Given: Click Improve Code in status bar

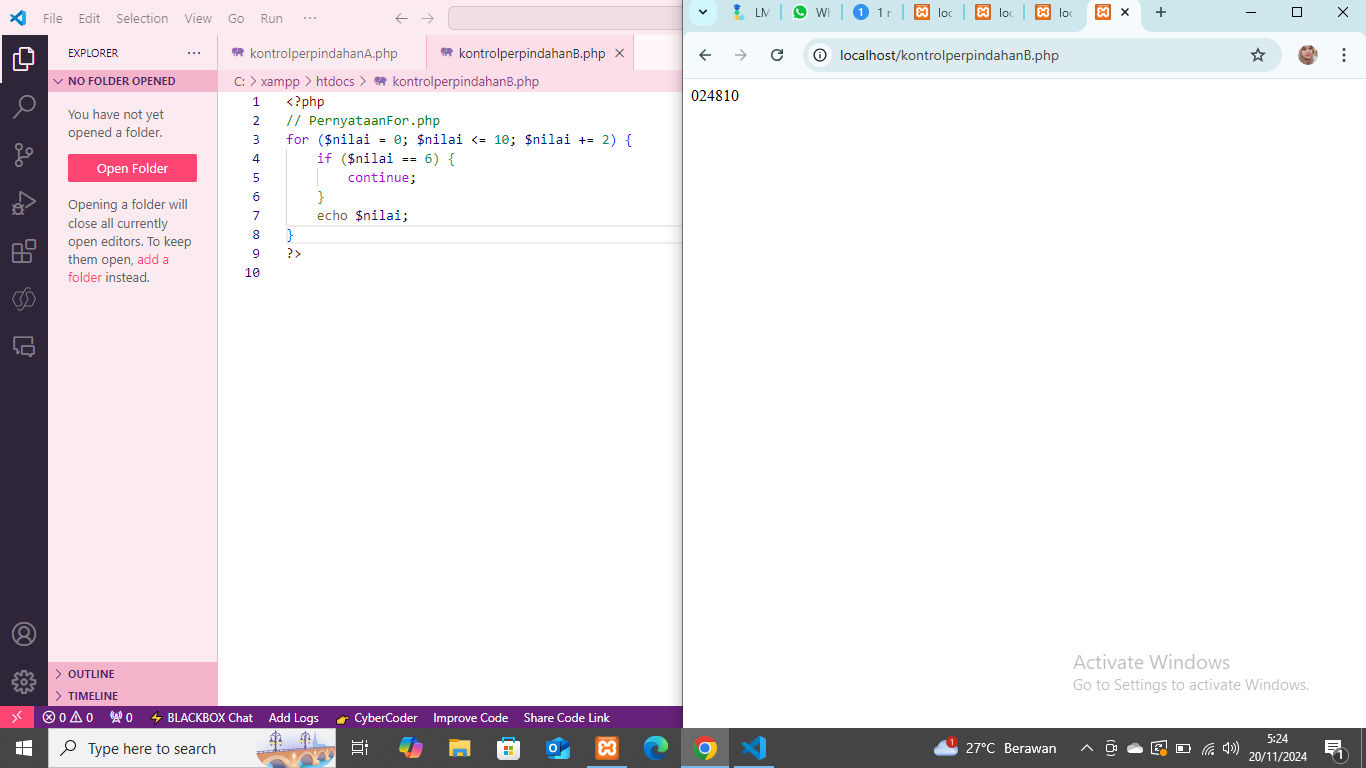Looking at the screenshot, I should click(x=470, y=718).
